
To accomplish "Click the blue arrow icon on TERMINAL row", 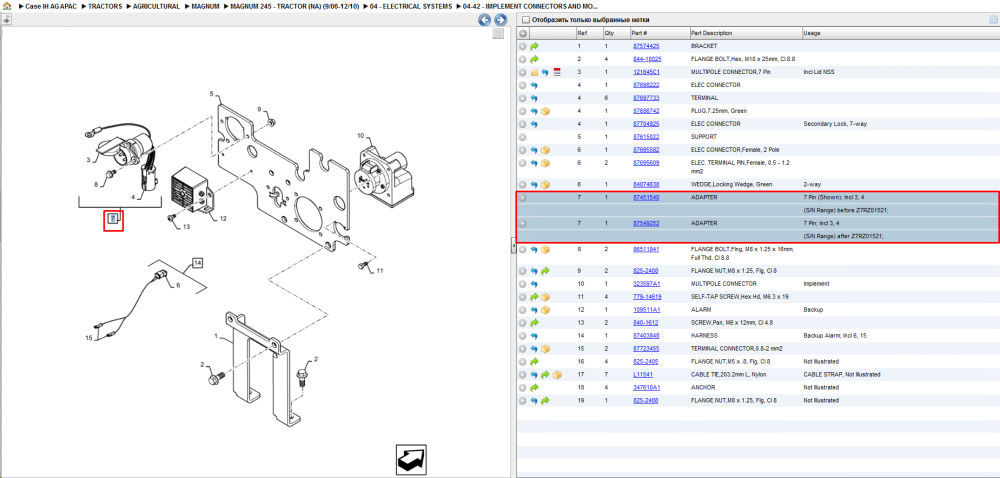I will (x=534, y=98).
